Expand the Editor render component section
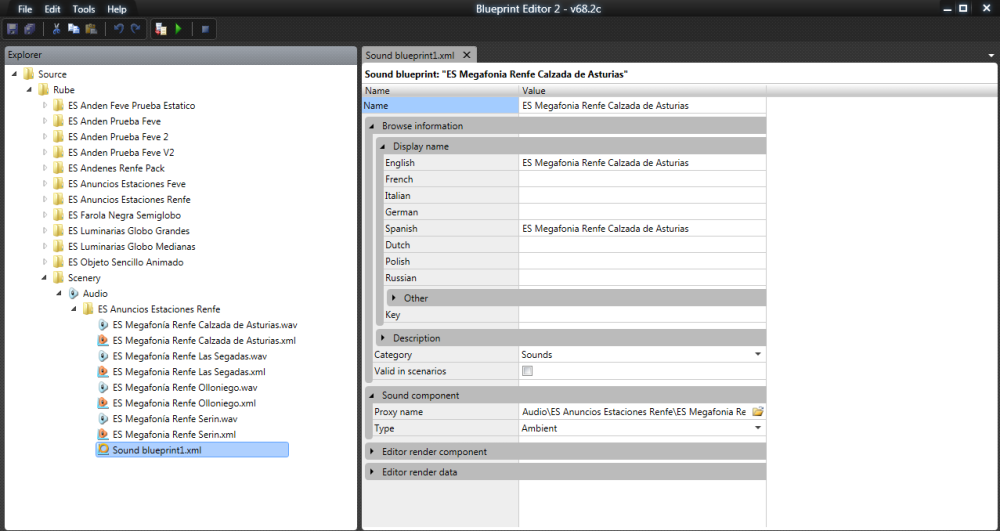The width and height of the screenshot is (1000, 531). [372, 452]
